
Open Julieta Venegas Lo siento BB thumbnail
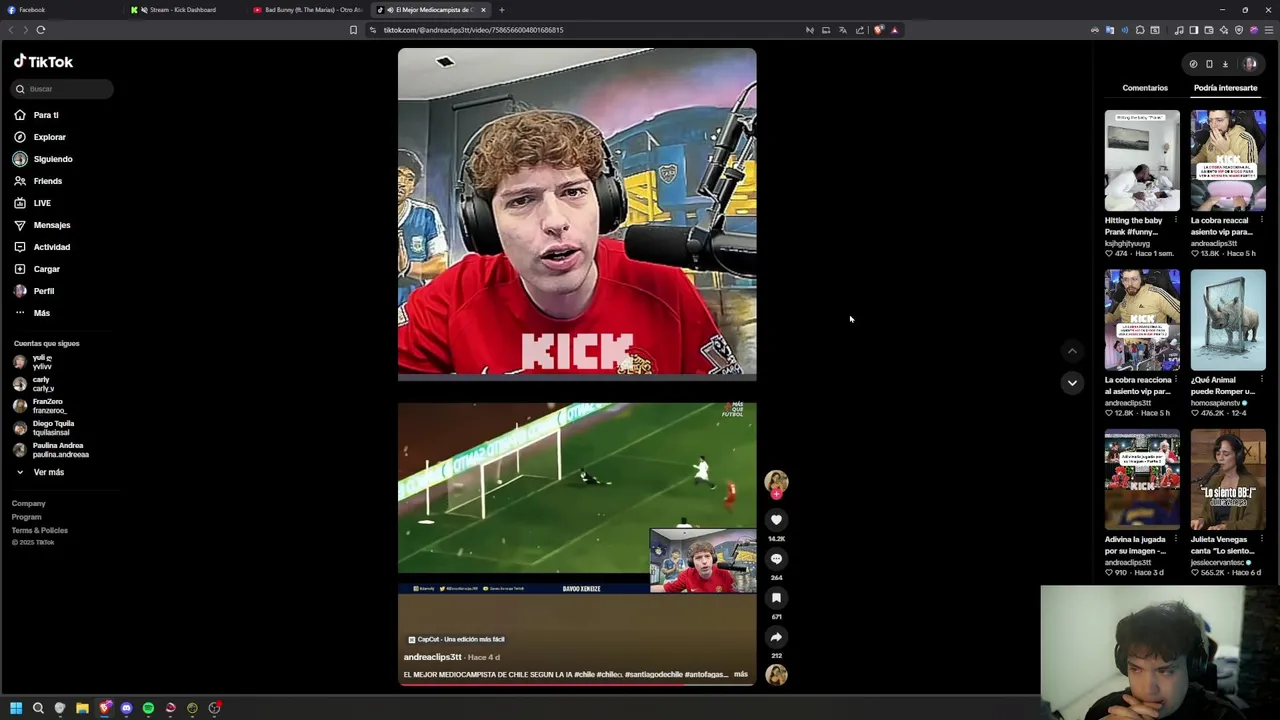[x=1228, y=479]
